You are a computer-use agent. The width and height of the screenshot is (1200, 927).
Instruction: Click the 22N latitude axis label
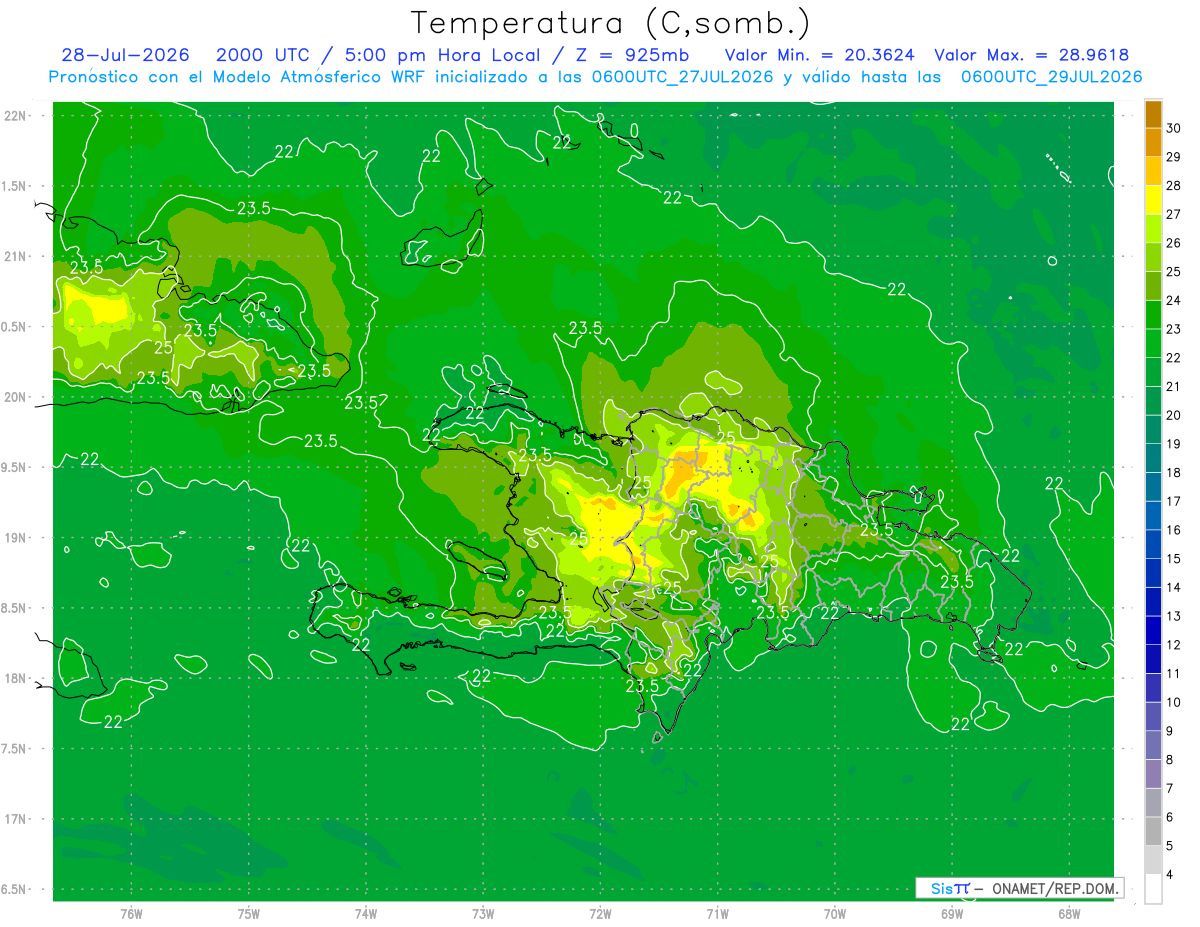[15, 116]
